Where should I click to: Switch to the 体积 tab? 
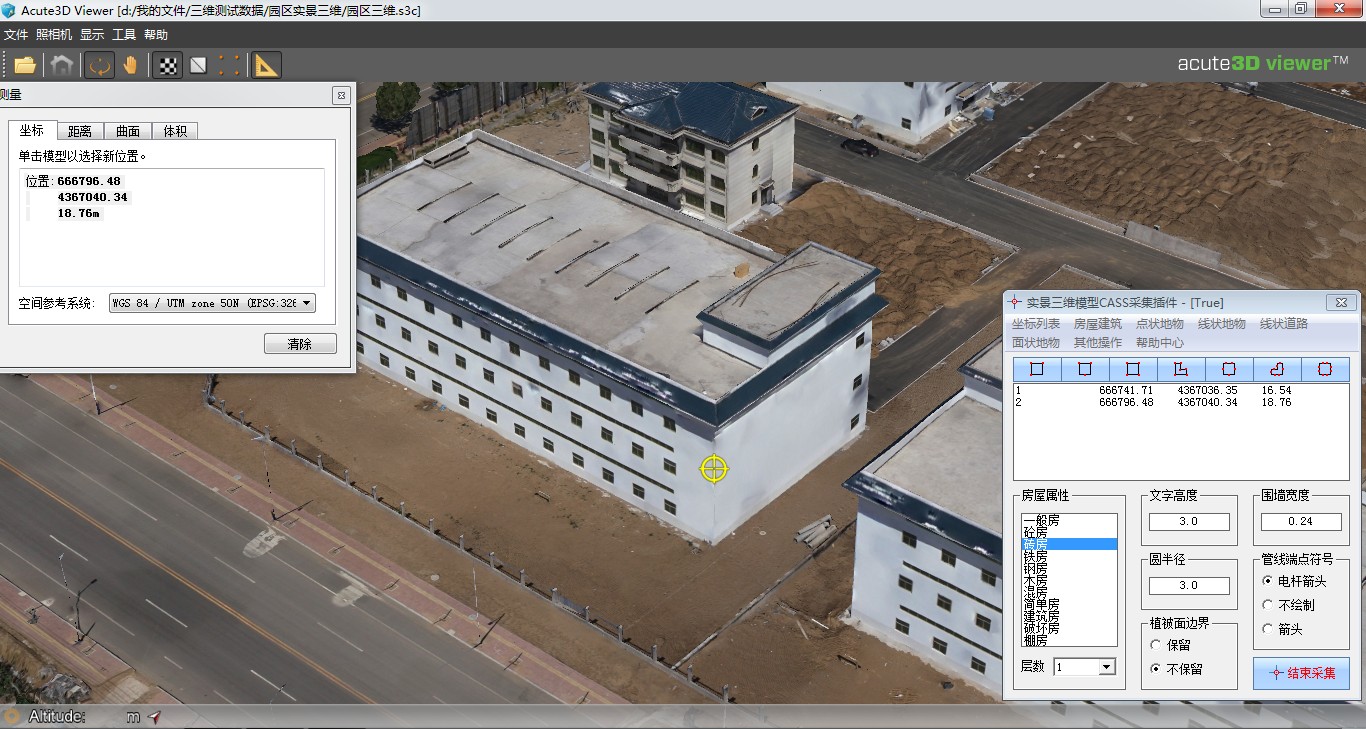click(175, 131)
